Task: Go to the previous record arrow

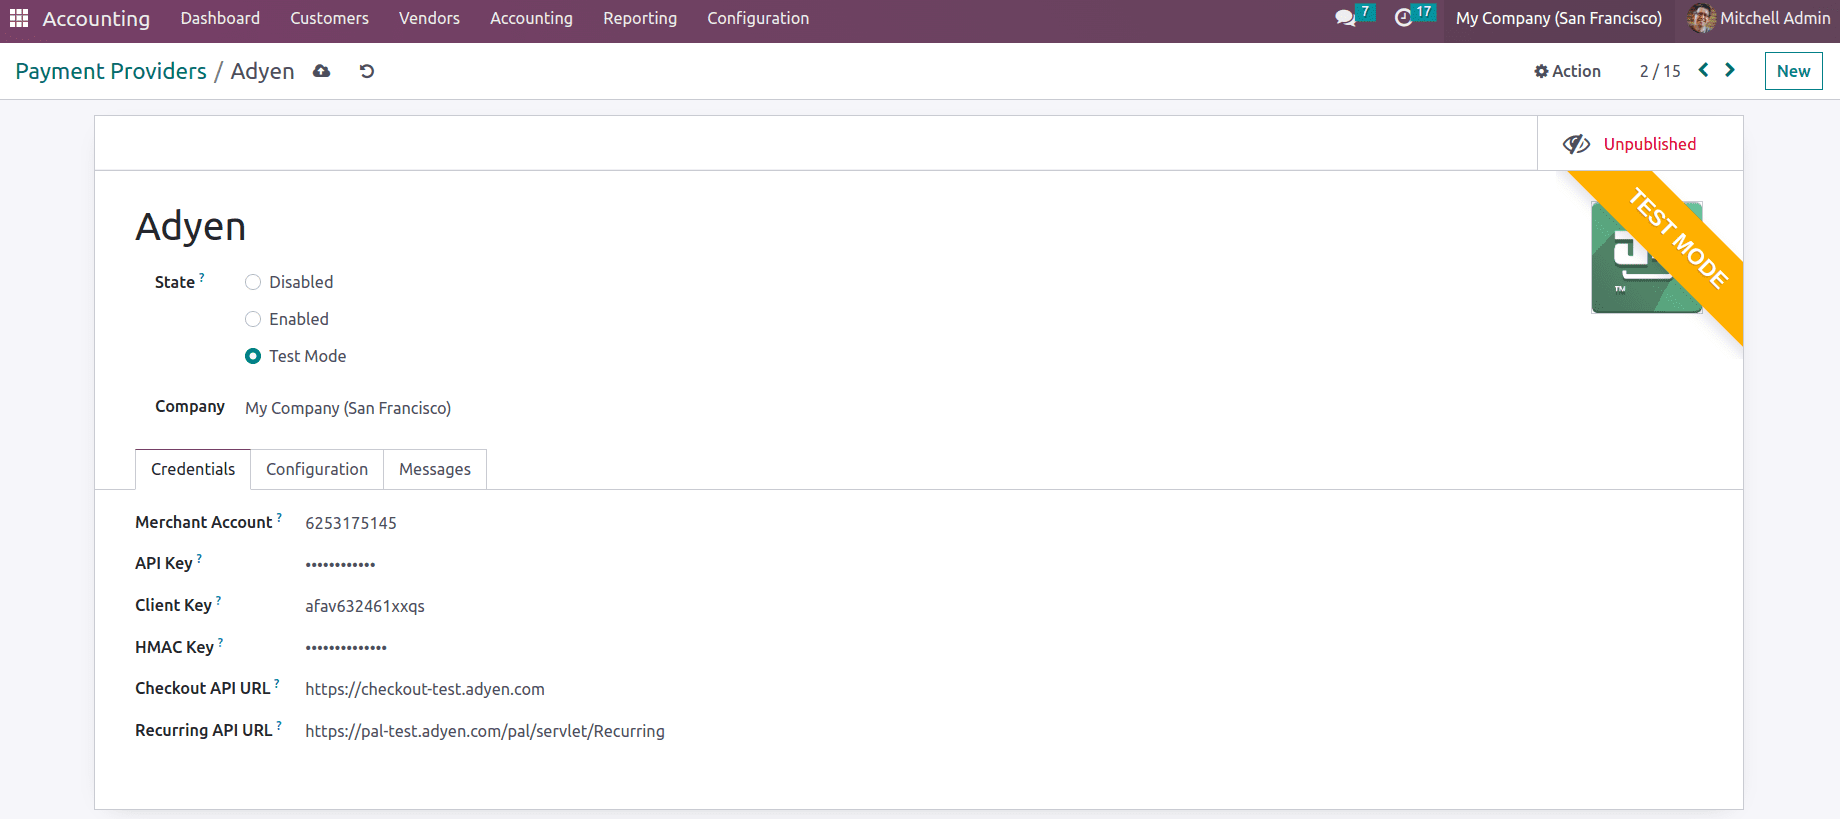Action: coord(1704,70)
